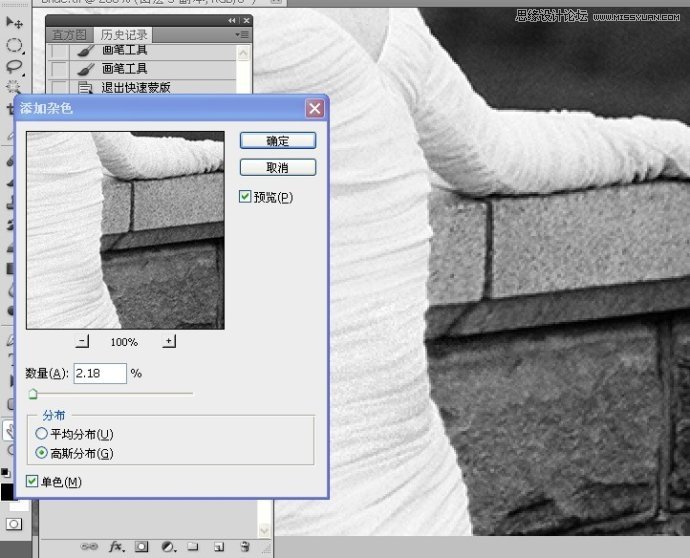
Task: Click the 数量 amount slider handle
Action: pyautogui.click(x=33, y=393)
